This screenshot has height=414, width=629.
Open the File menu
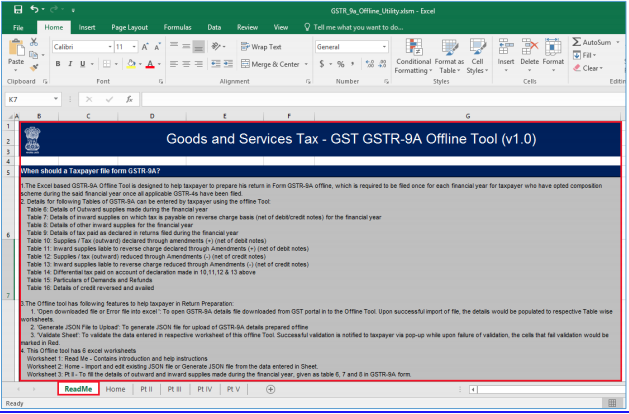[18, 27]
